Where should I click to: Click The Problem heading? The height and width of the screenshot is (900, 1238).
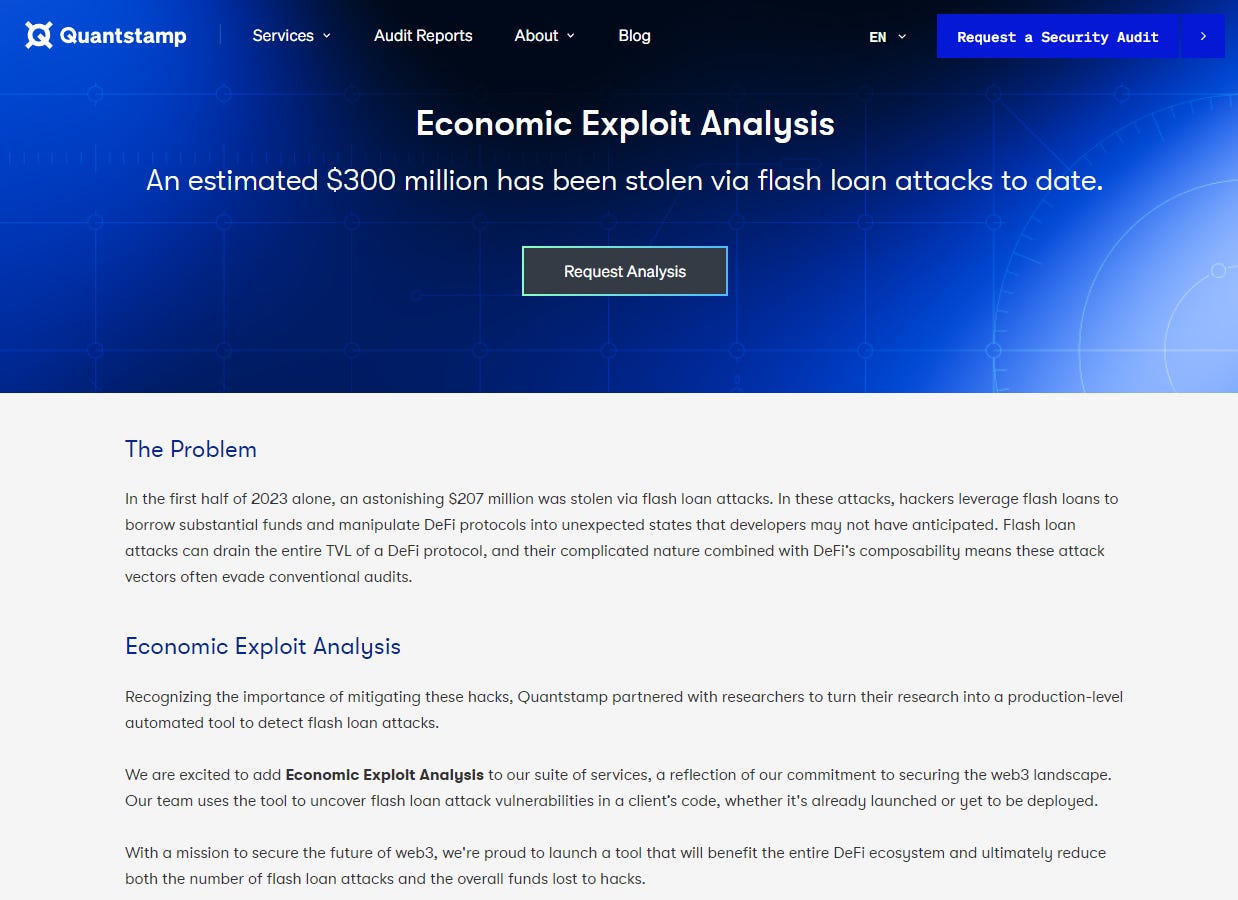tap(191, 449)
